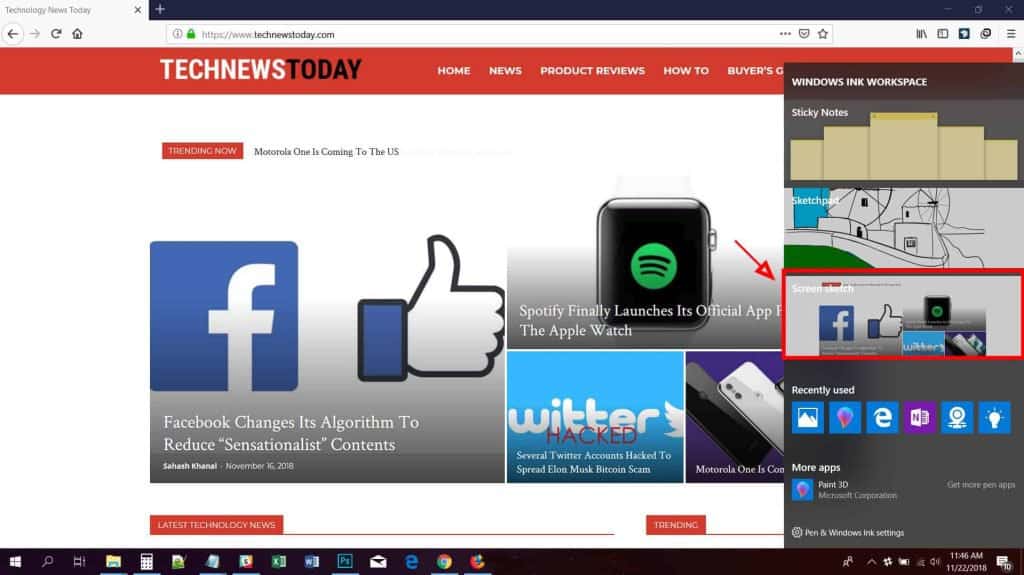The width and height of the screenshot is (1024, 575).
Task: Open recently used OneNote icon
Action: (x=920, y=418)
